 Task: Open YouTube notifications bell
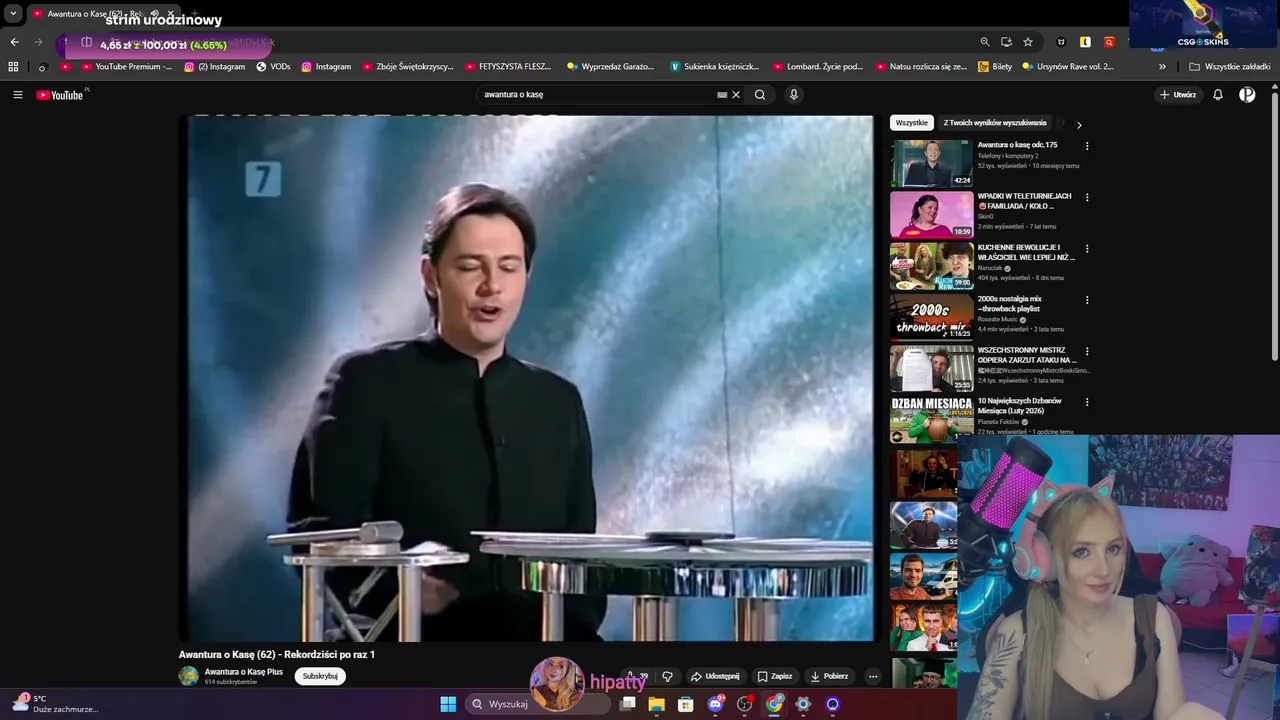[x=1218, y=95]
